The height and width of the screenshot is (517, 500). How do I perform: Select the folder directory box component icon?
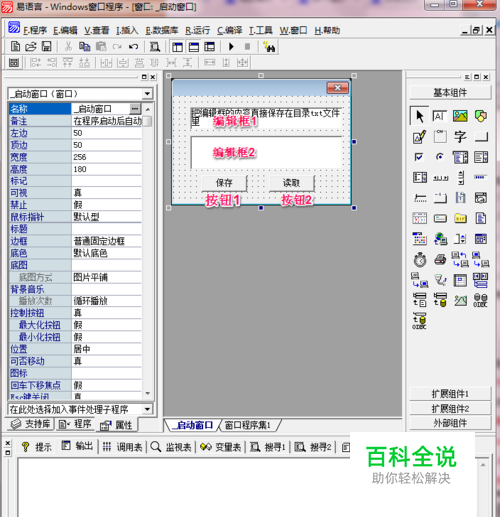(x=460, y=219)
